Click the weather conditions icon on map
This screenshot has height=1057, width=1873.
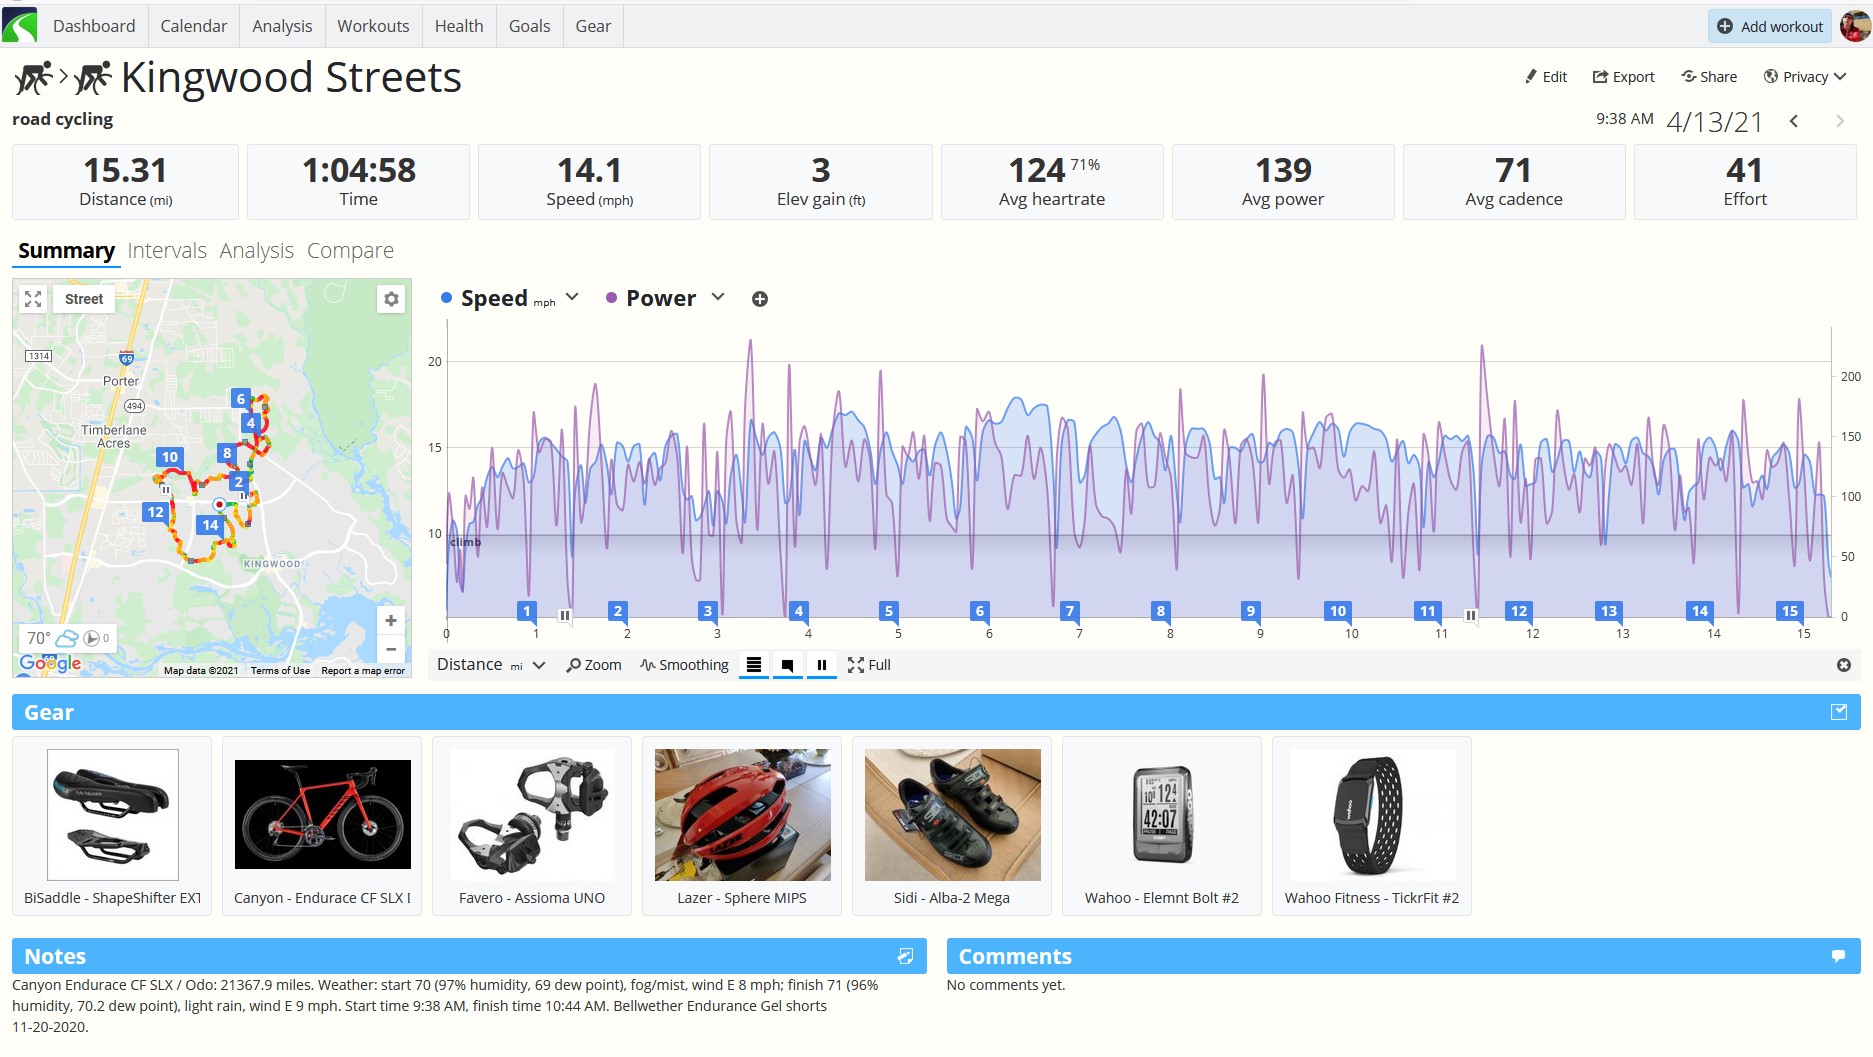point(67,638)
